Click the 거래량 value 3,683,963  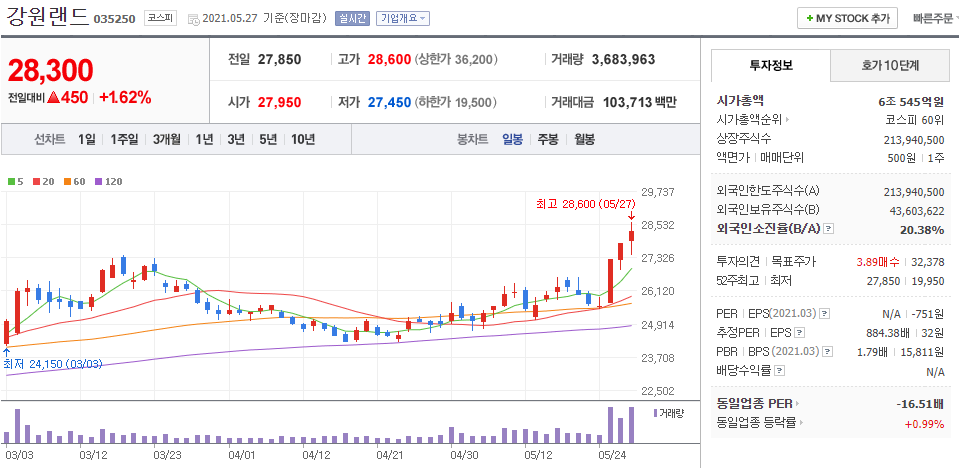623,59
